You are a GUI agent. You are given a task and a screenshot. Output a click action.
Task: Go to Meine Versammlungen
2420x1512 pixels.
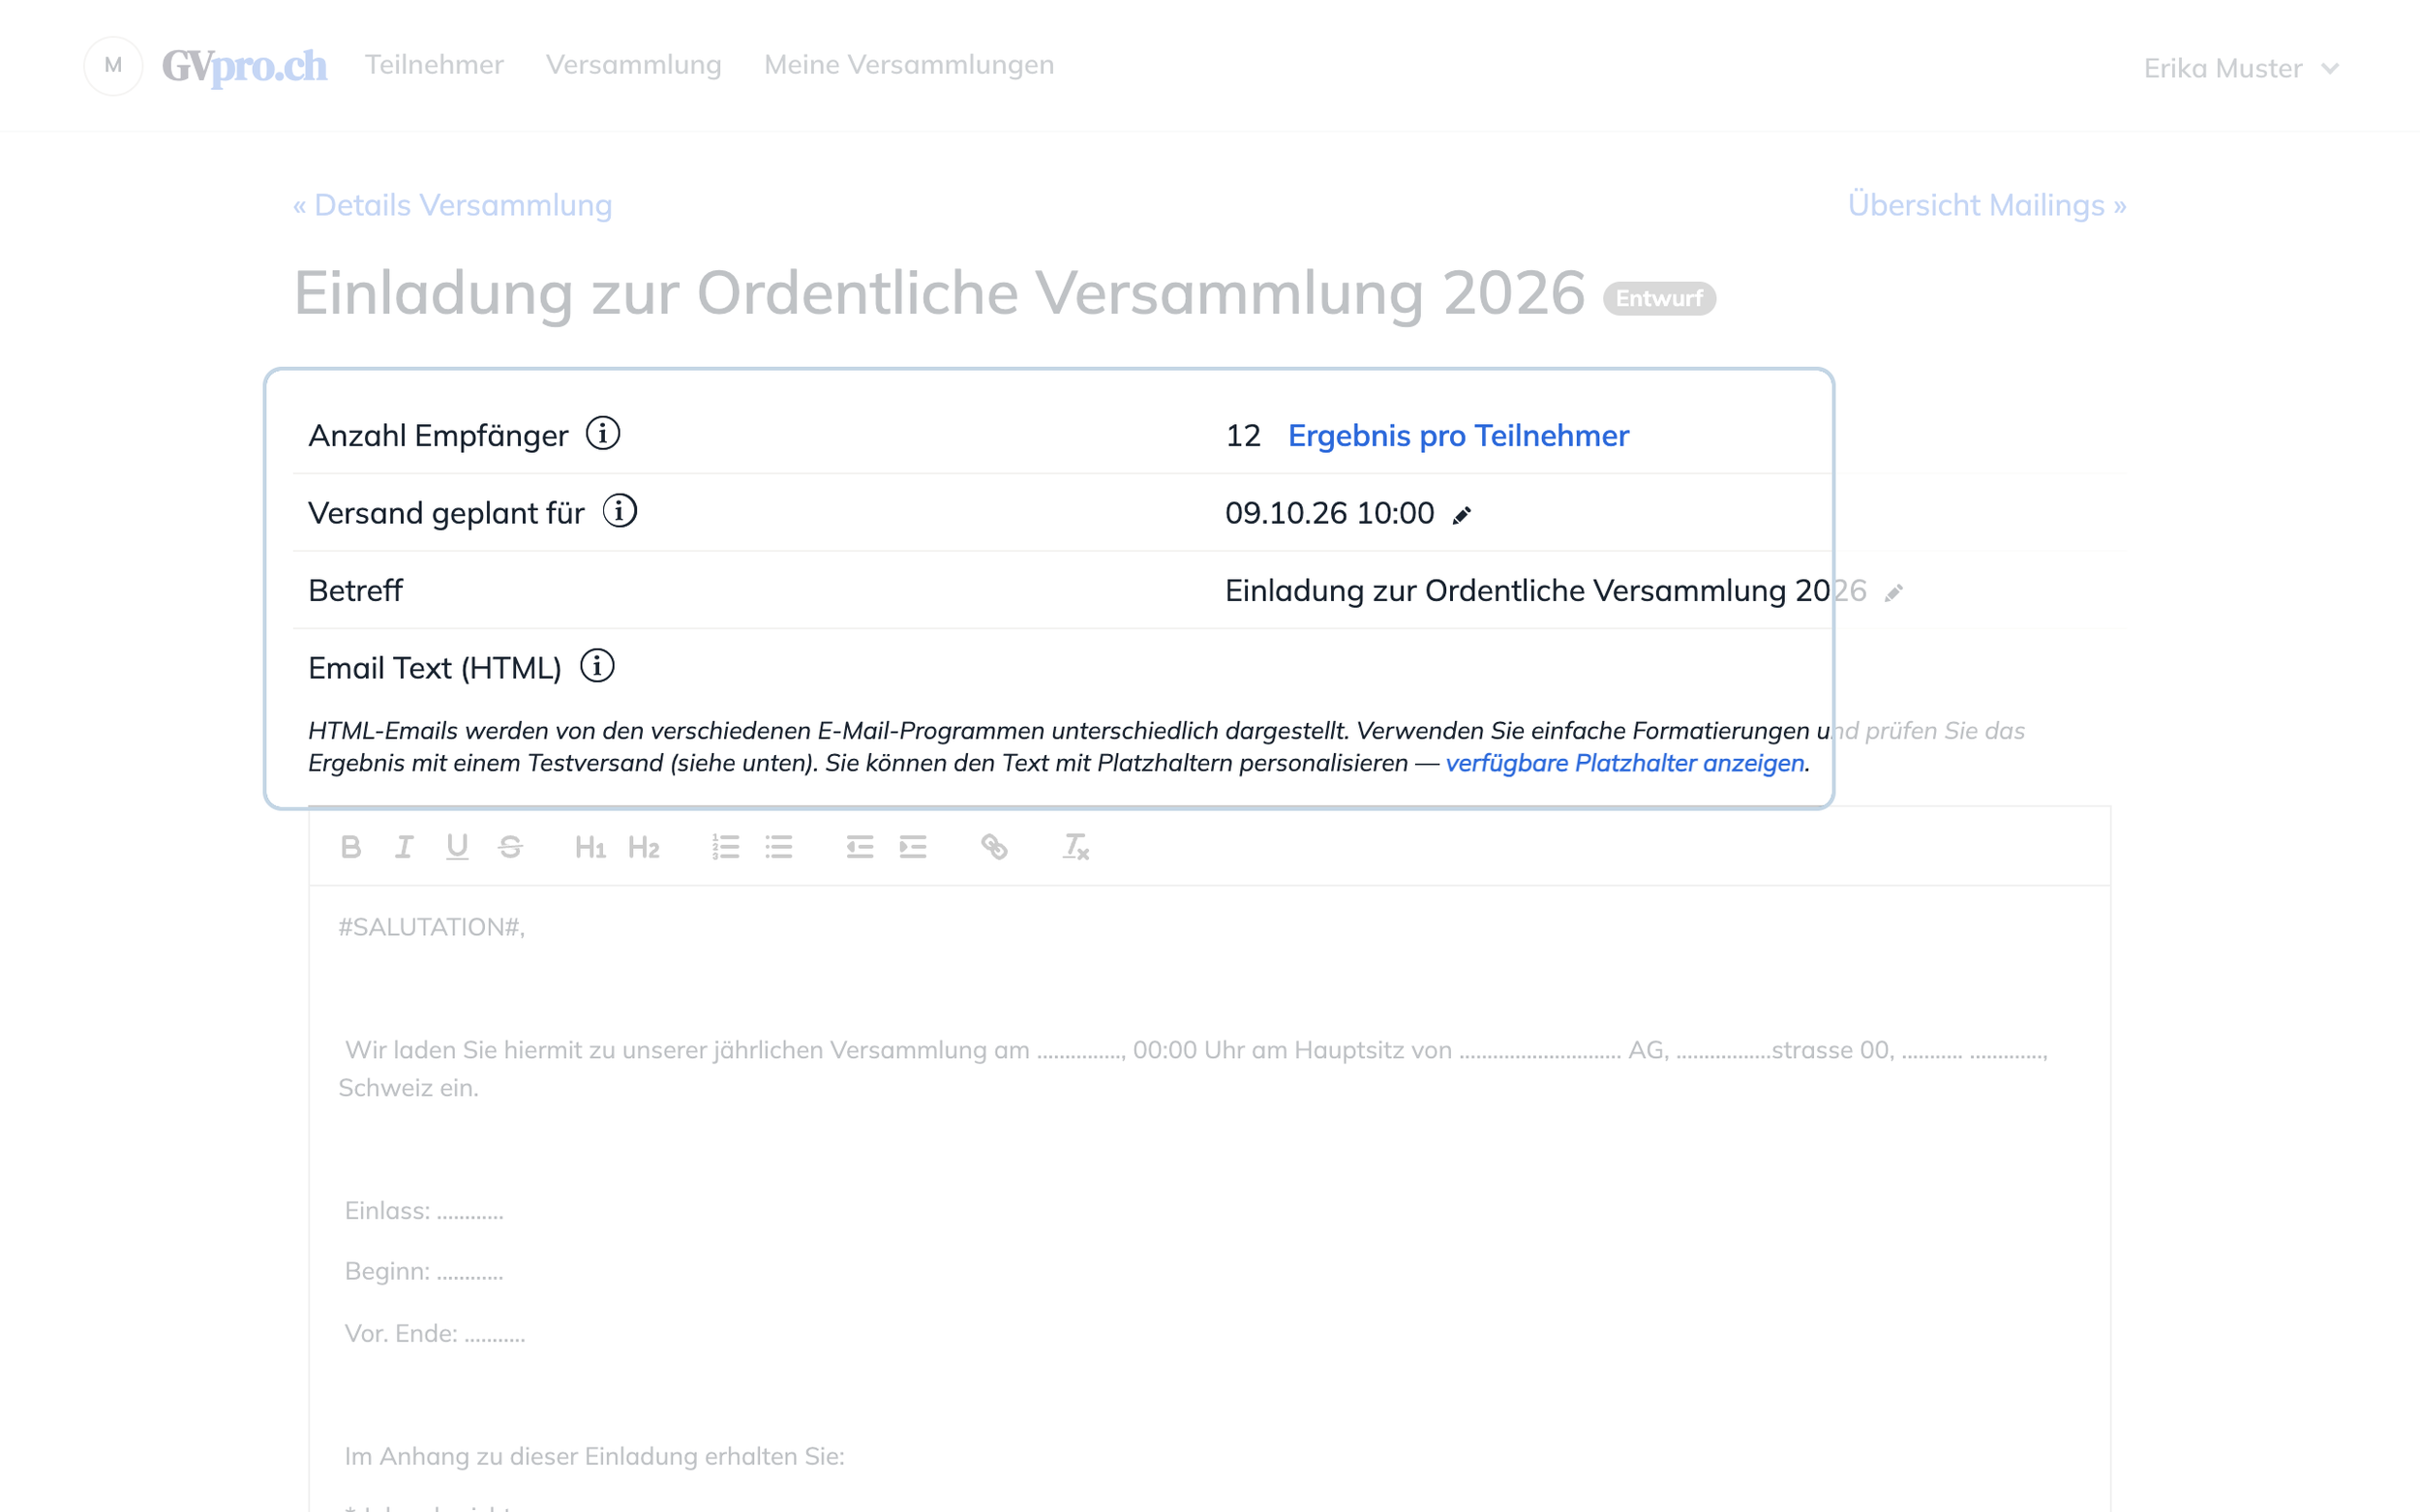(x=908, y=65)
